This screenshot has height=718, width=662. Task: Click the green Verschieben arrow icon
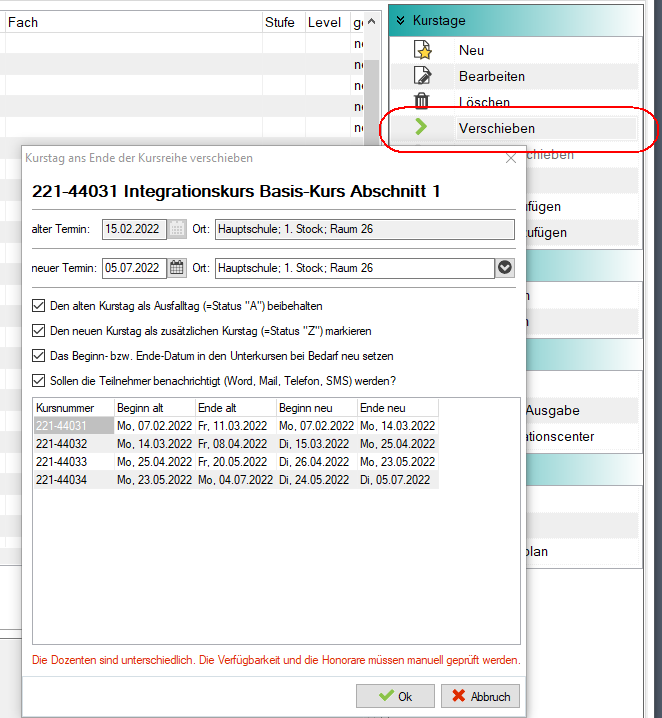421,127
